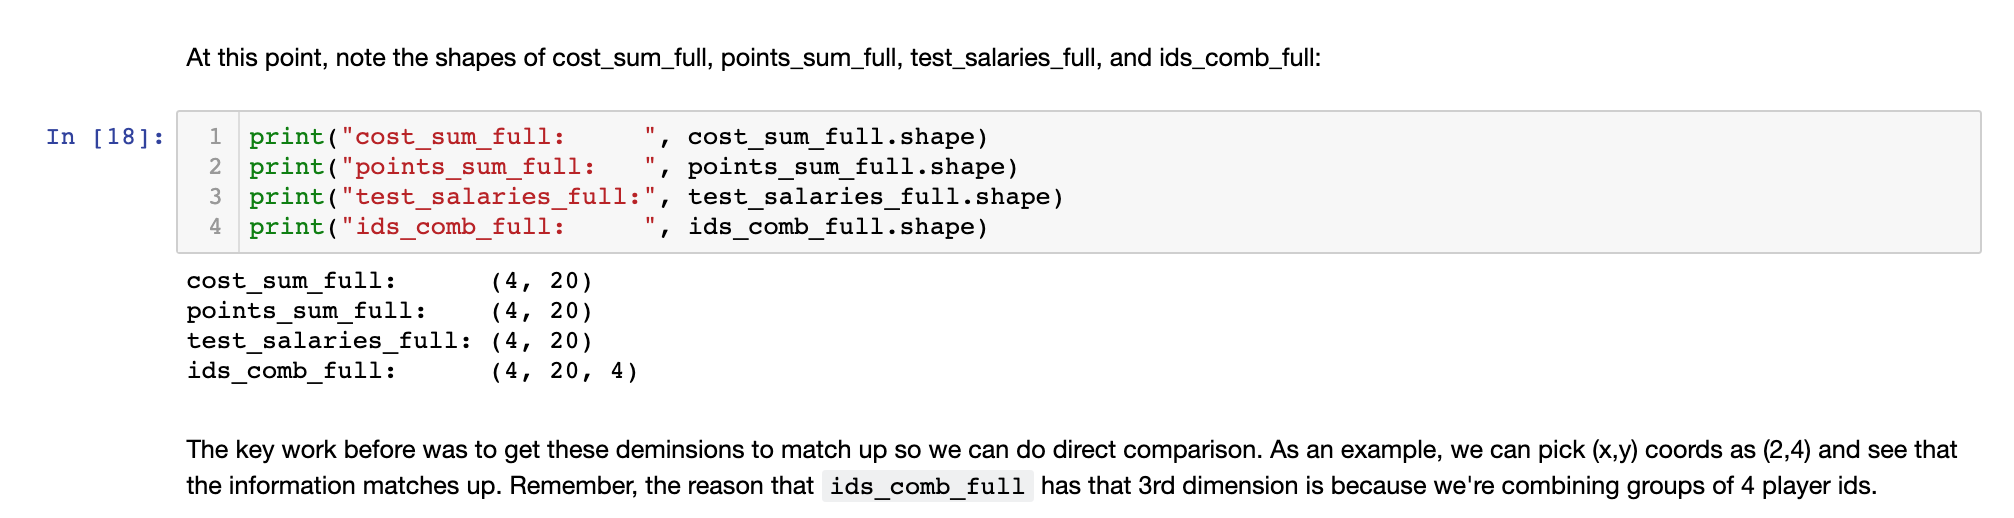Click line number 2 in code gutter

[215, 167]
